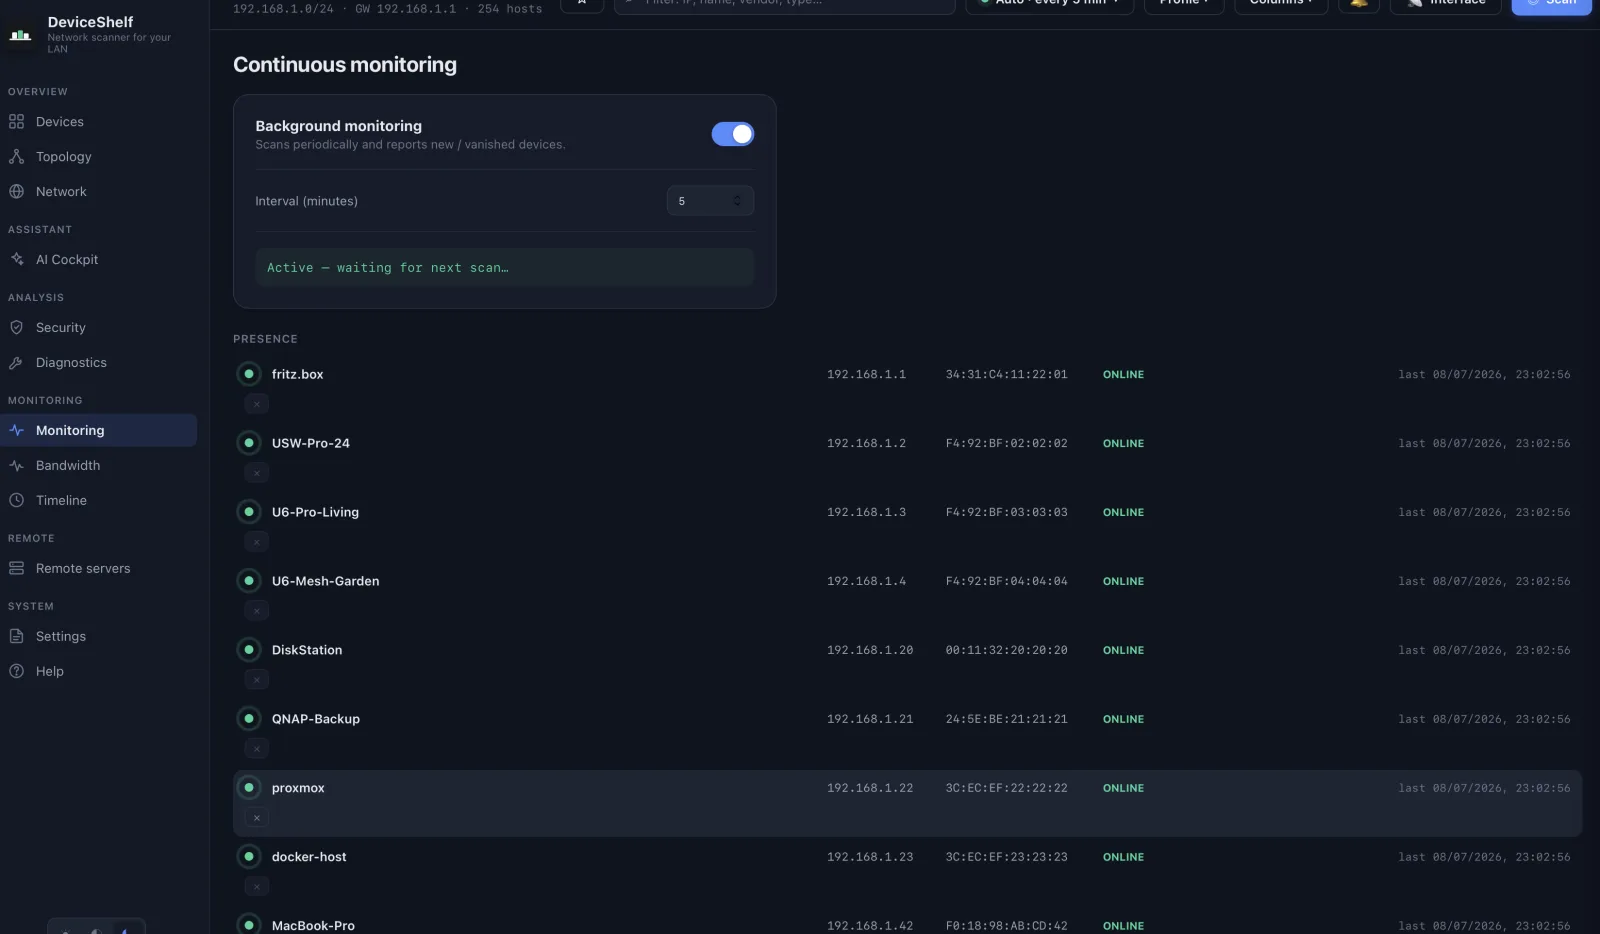
Task: Select the U6-Pro-Living device name
Action: point(315,512)
